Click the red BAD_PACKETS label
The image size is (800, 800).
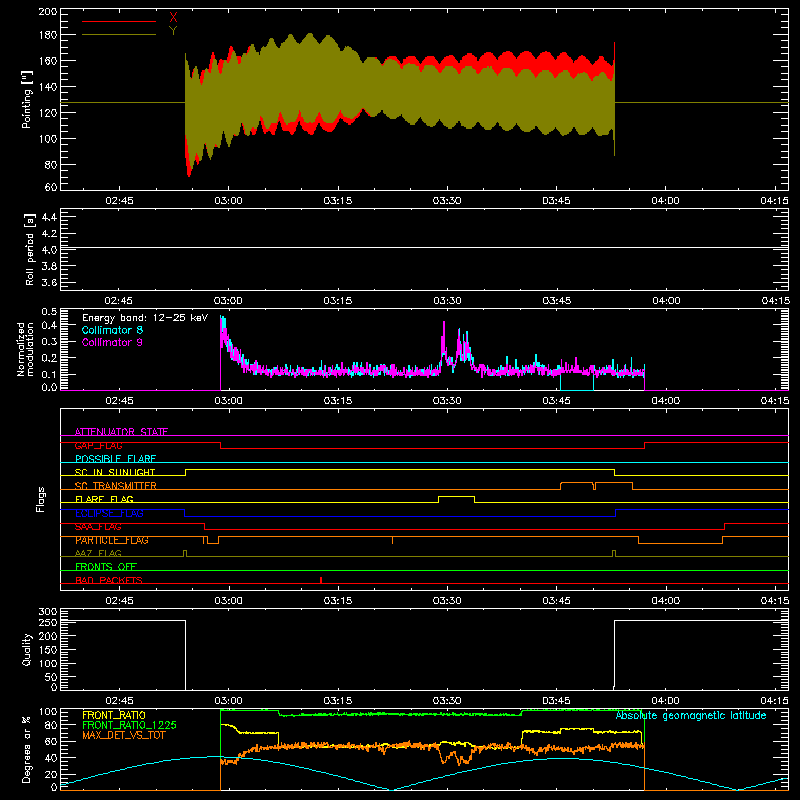point(109,580)
